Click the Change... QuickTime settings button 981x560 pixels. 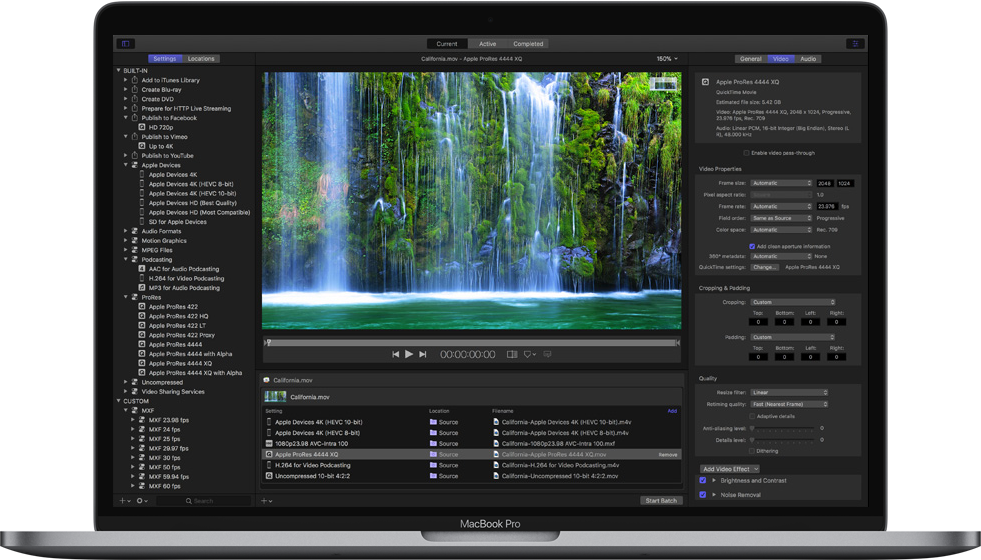(x=765, y=268)
